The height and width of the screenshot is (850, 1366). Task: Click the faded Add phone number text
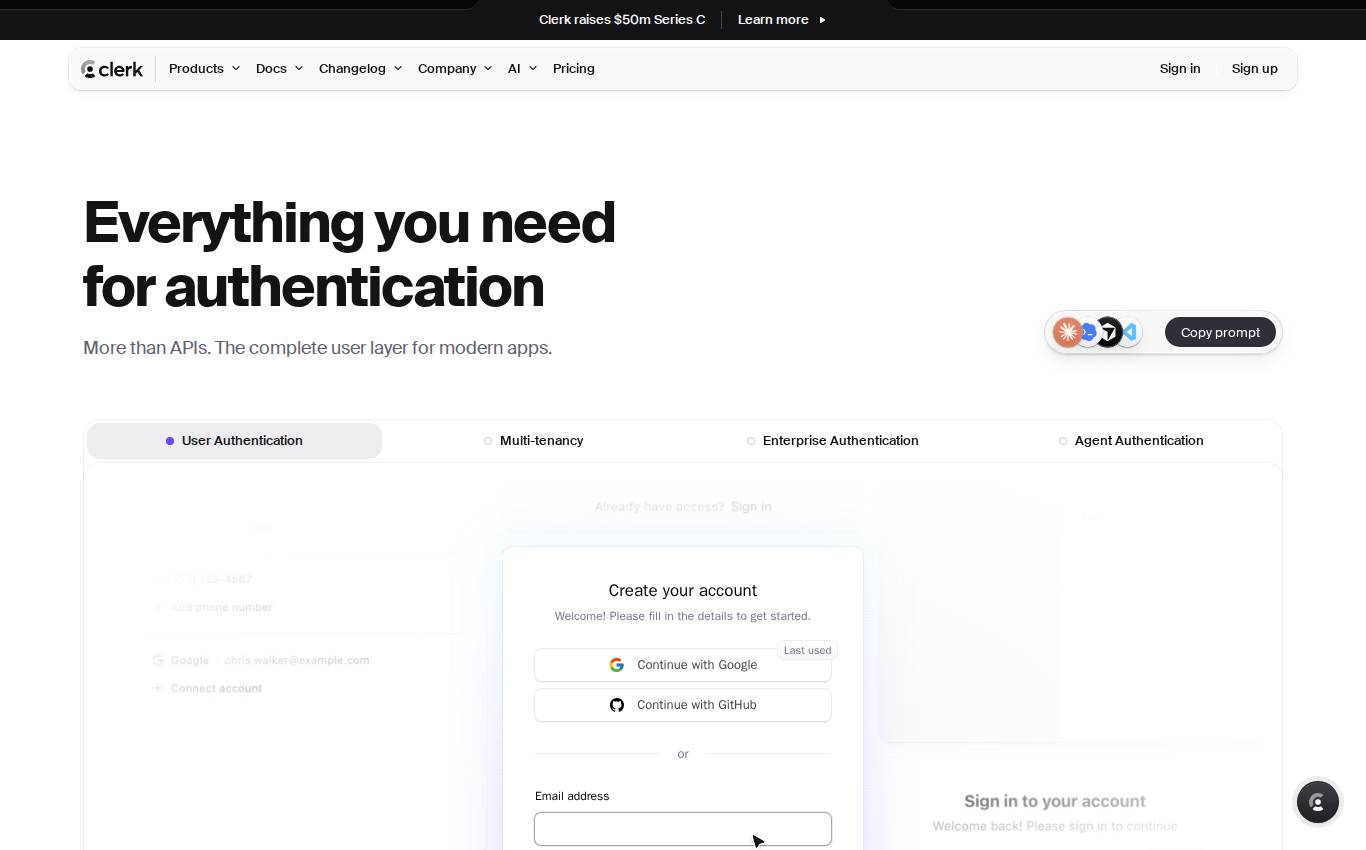tap(221, 607)
